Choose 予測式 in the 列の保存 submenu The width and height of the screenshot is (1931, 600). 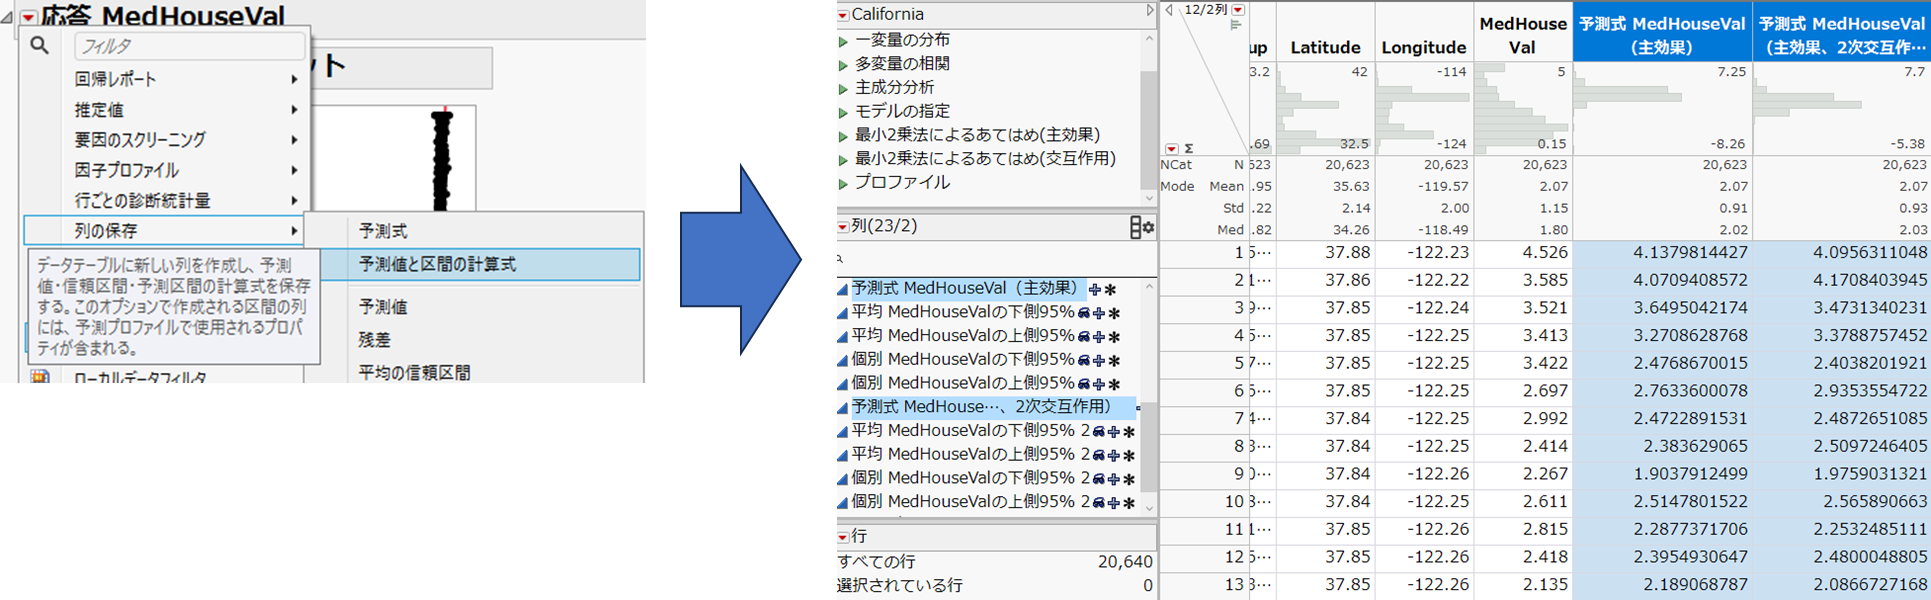[x=383, y=231]
